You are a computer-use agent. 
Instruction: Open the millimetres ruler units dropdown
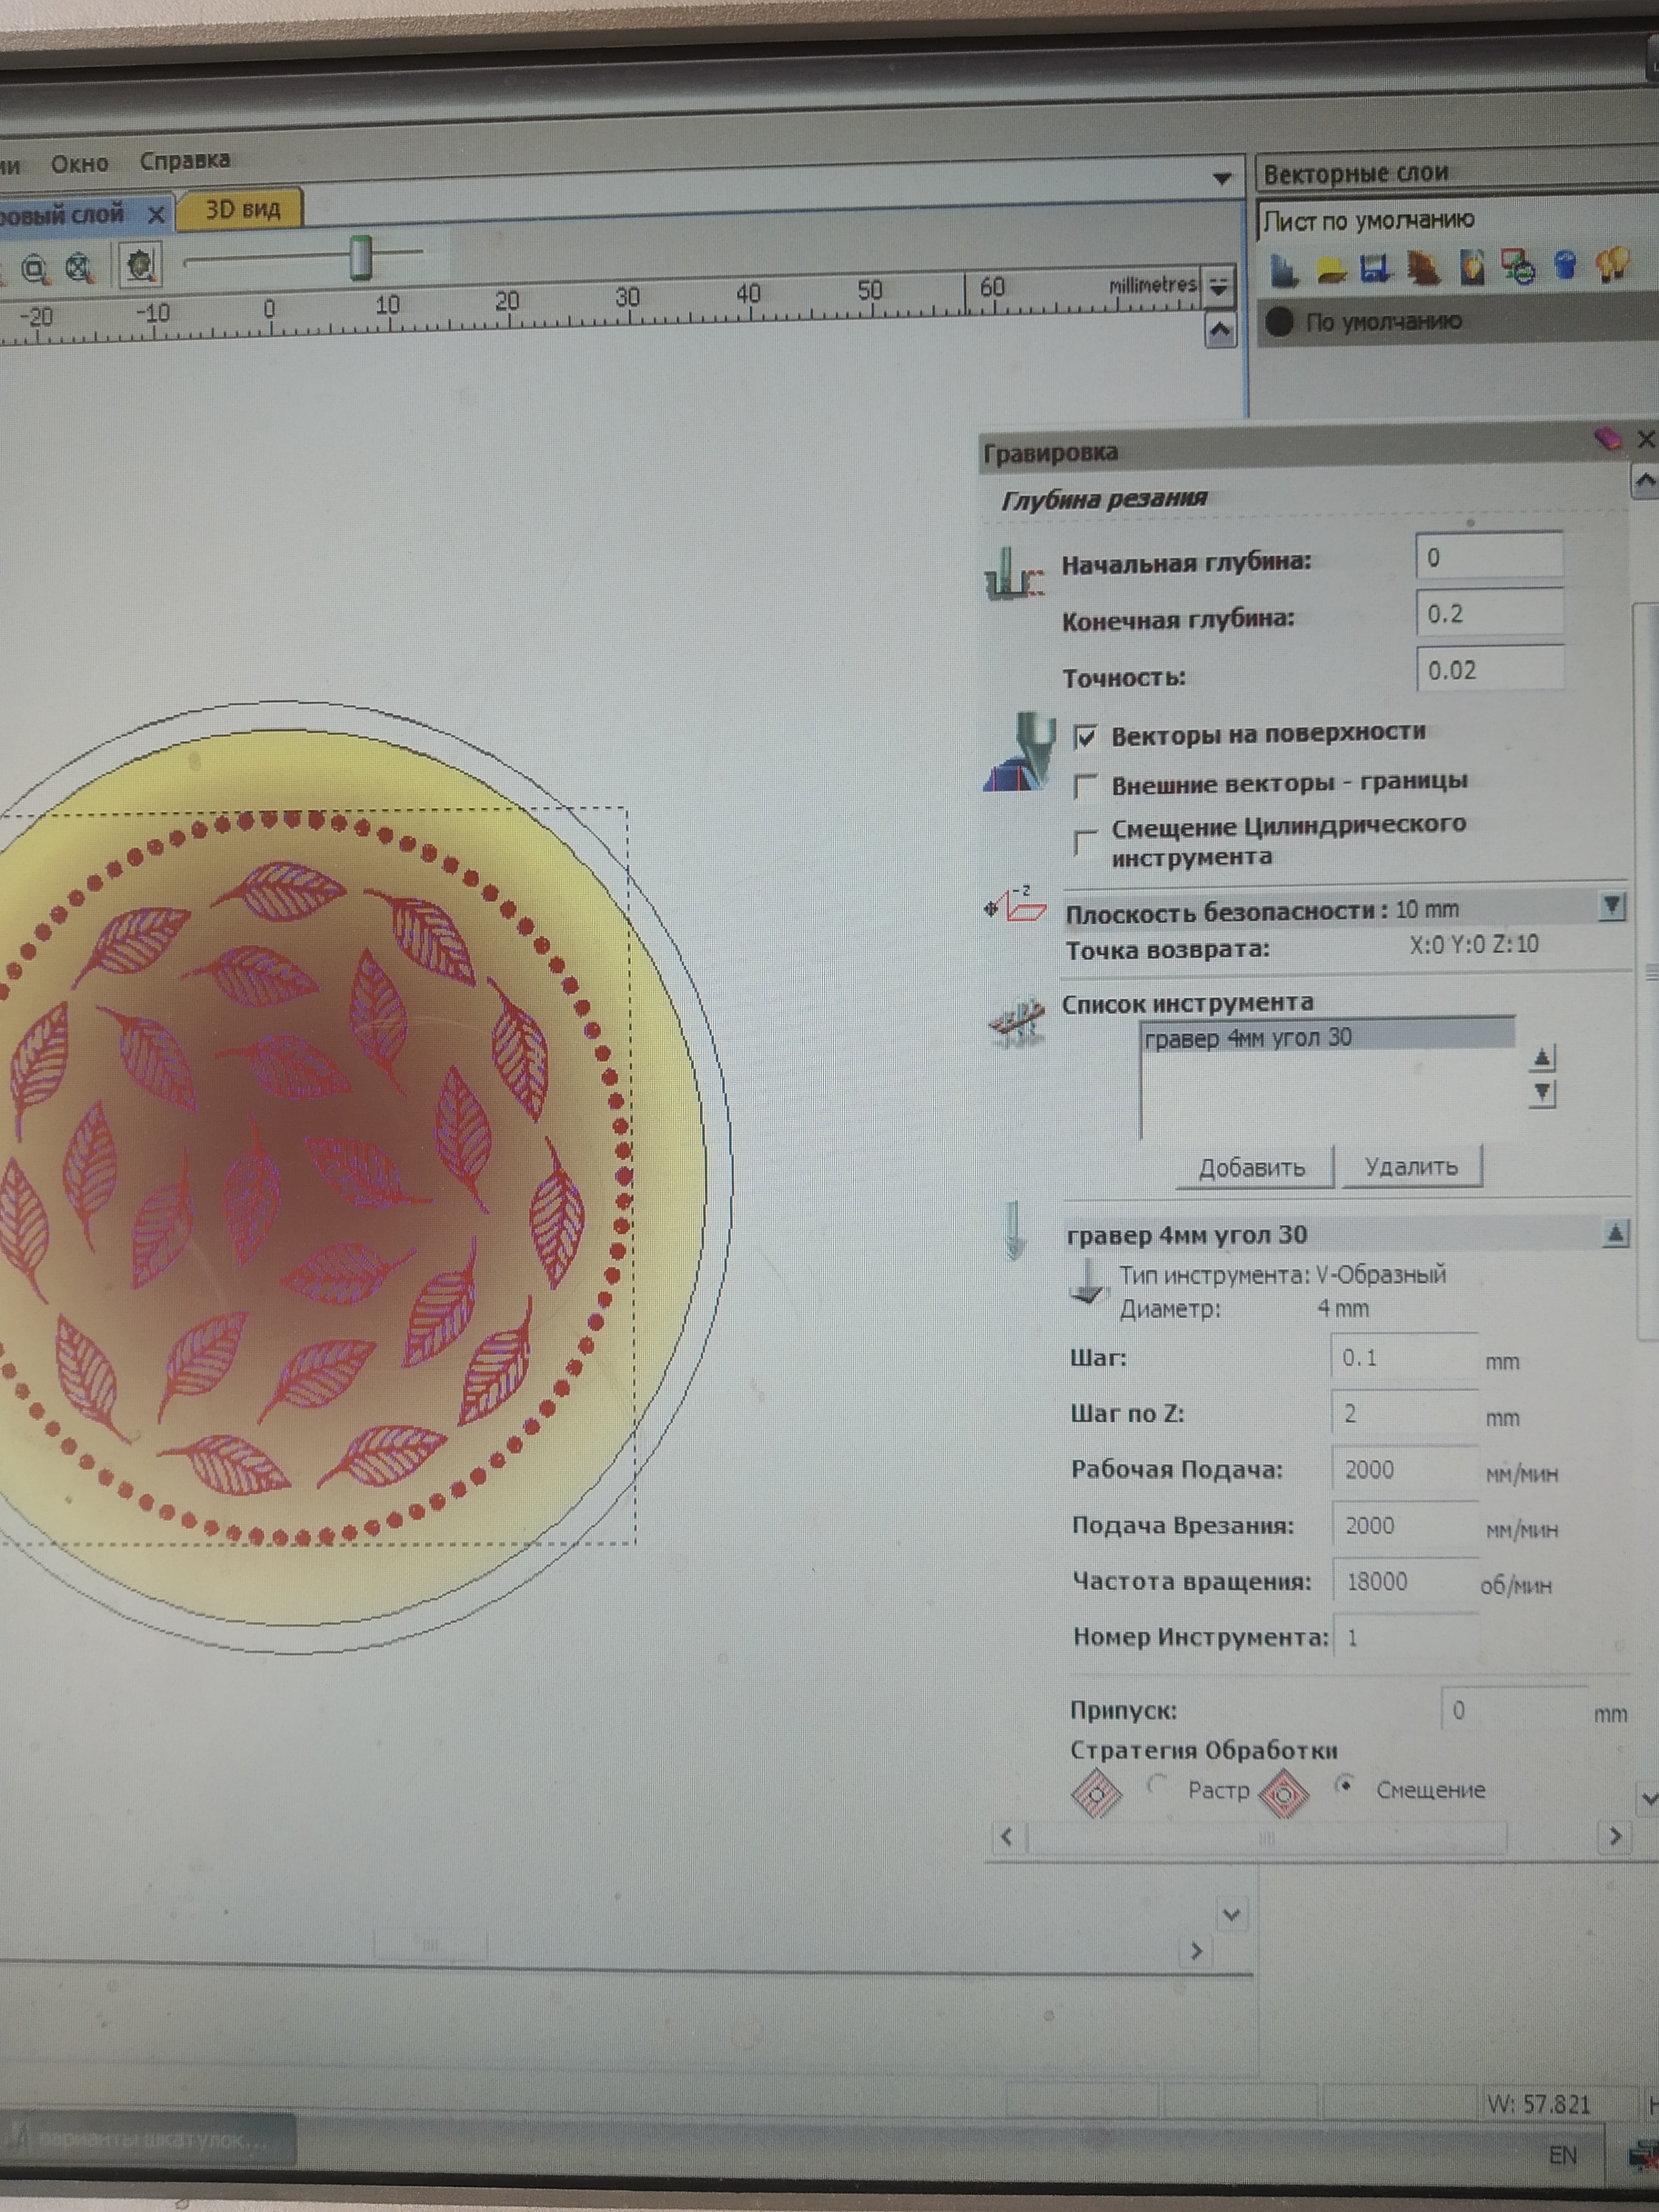click(x=1218, y=287)
